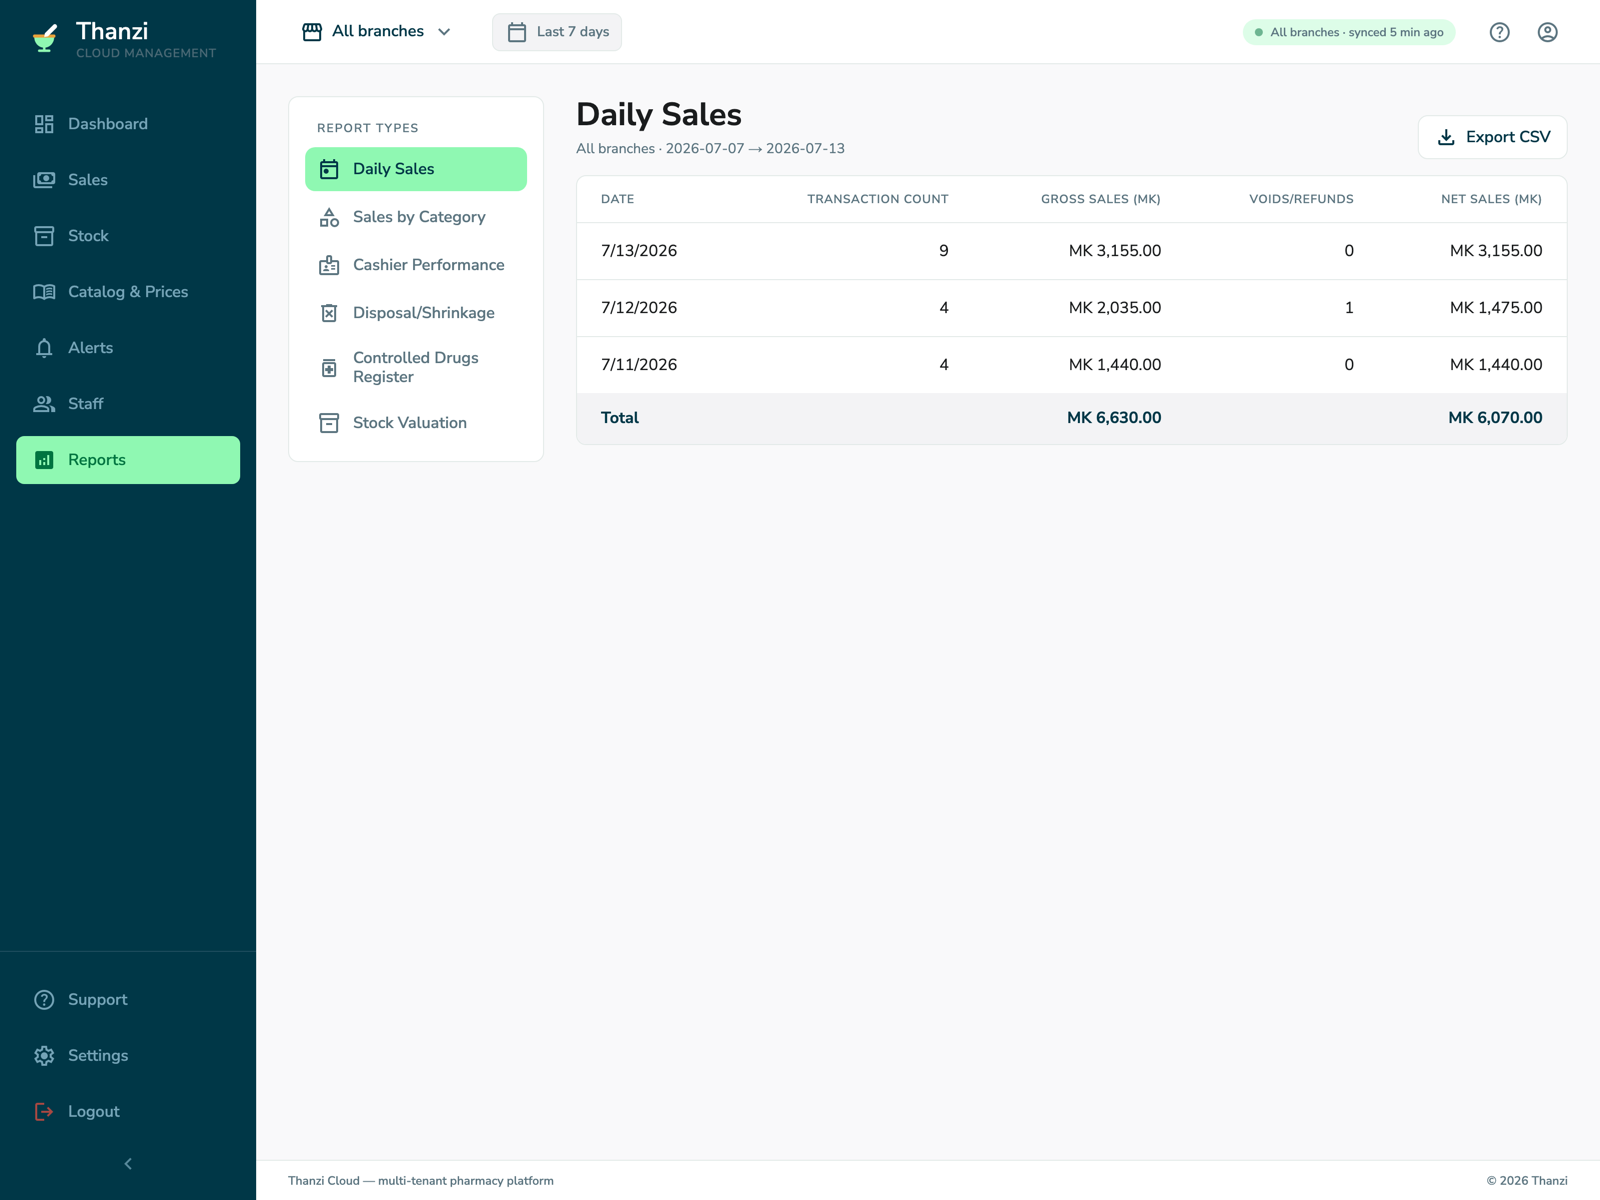
Task: Click the branch storefront icon in top bar
Action: [x=312, y=32]
